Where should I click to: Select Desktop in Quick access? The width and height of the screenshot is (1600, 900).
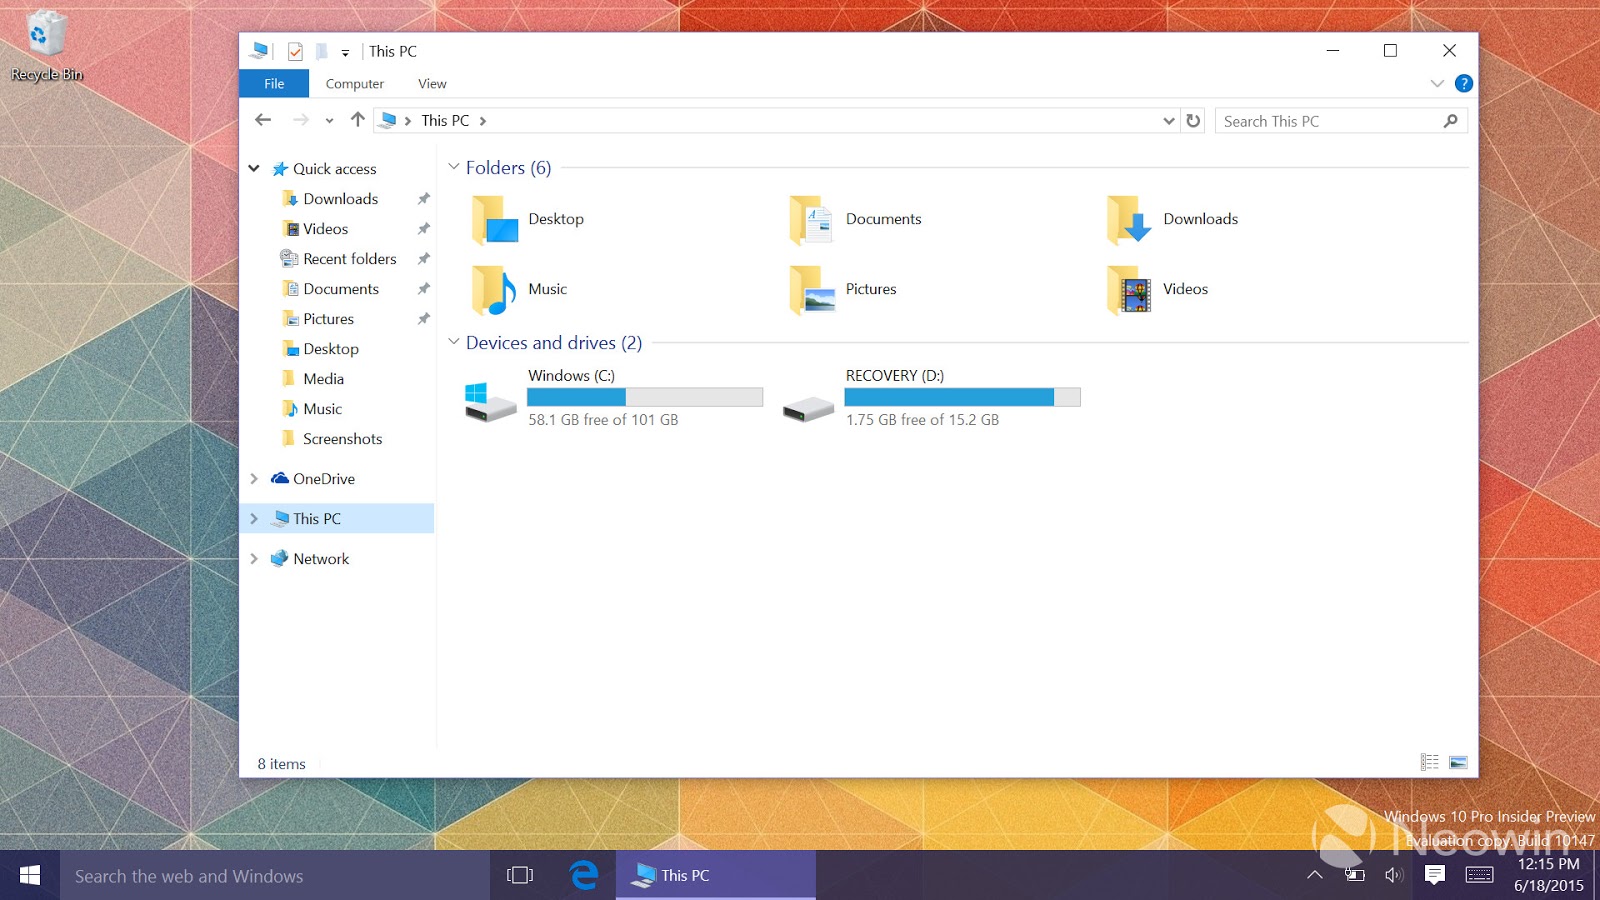point(331,349)
